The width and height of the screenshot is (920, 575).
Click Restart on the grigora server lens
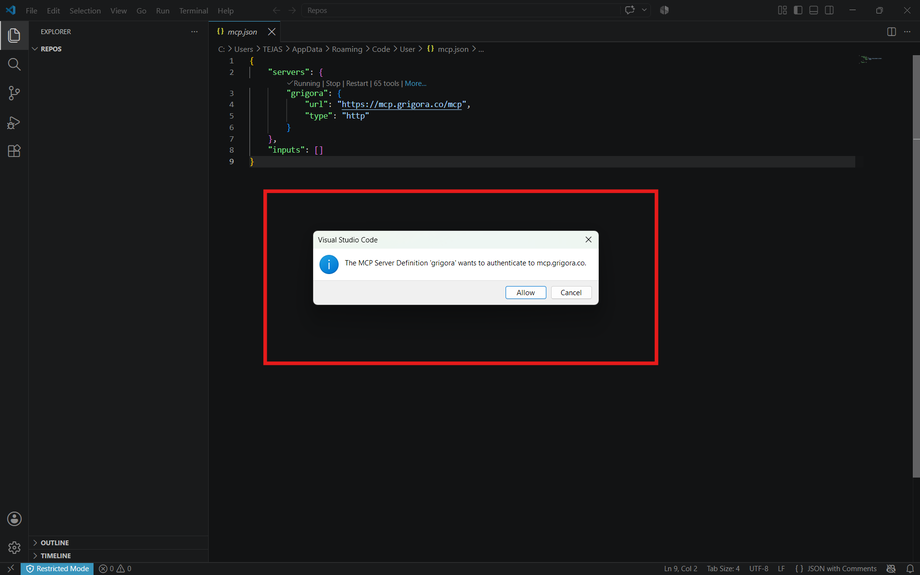click(357, 83)
